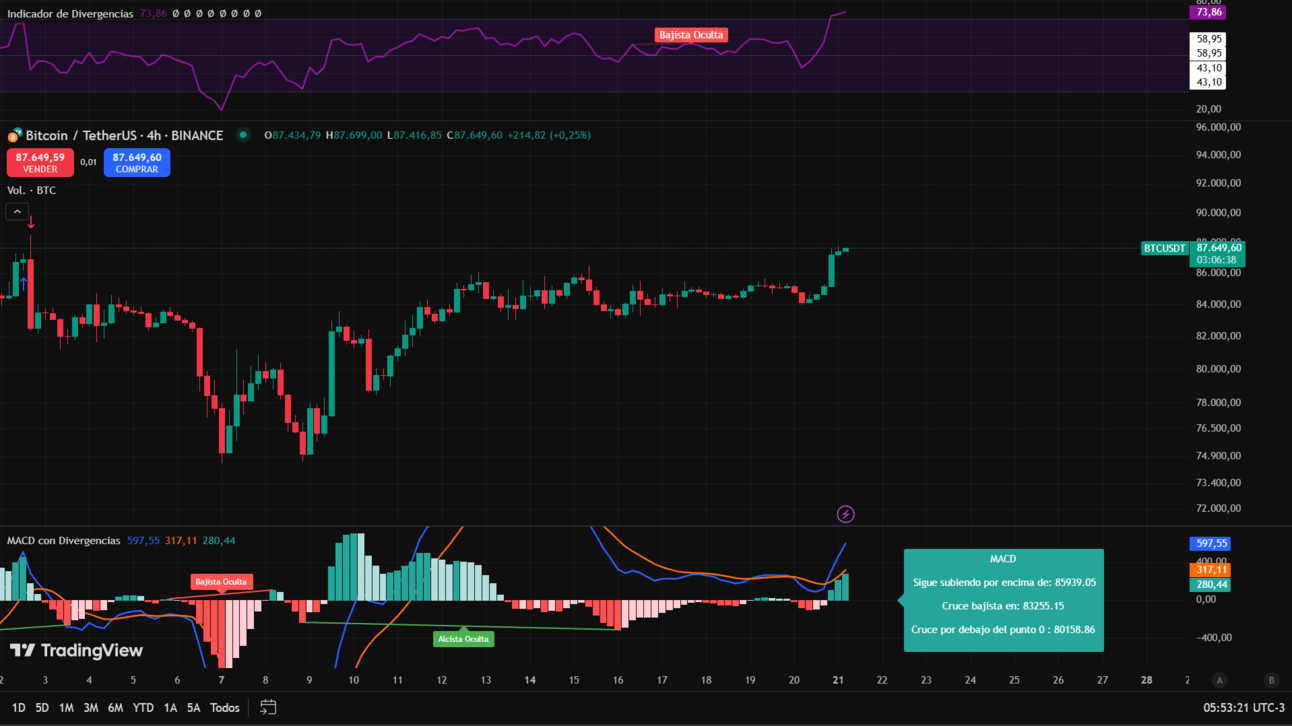Click the 96.000,00 price scale label
Viewport: 1292px width, 726px height.
point(1218,127)
